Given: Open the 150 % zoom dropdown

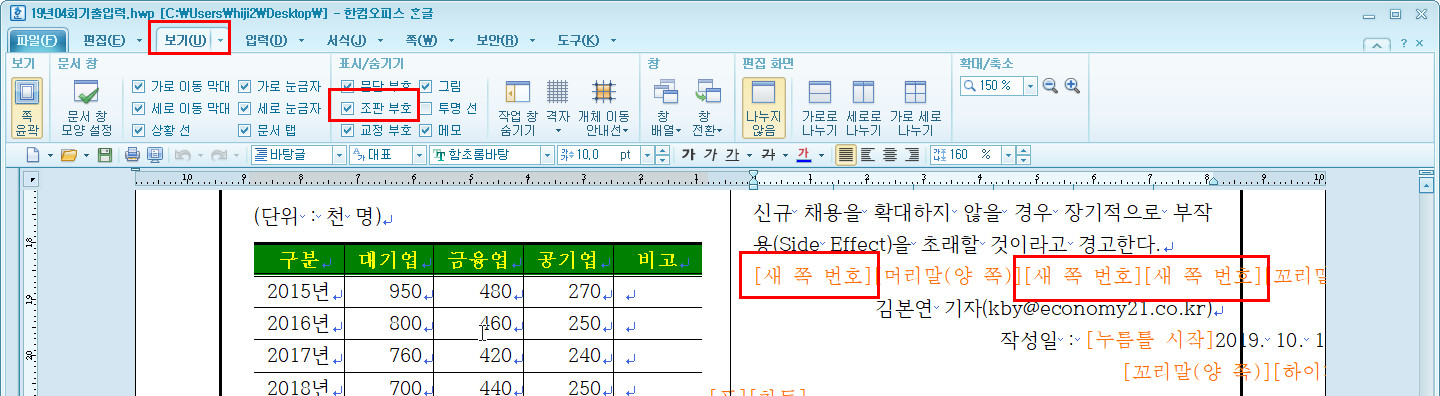Looking at the screenshot, I should click(1031, 86).
